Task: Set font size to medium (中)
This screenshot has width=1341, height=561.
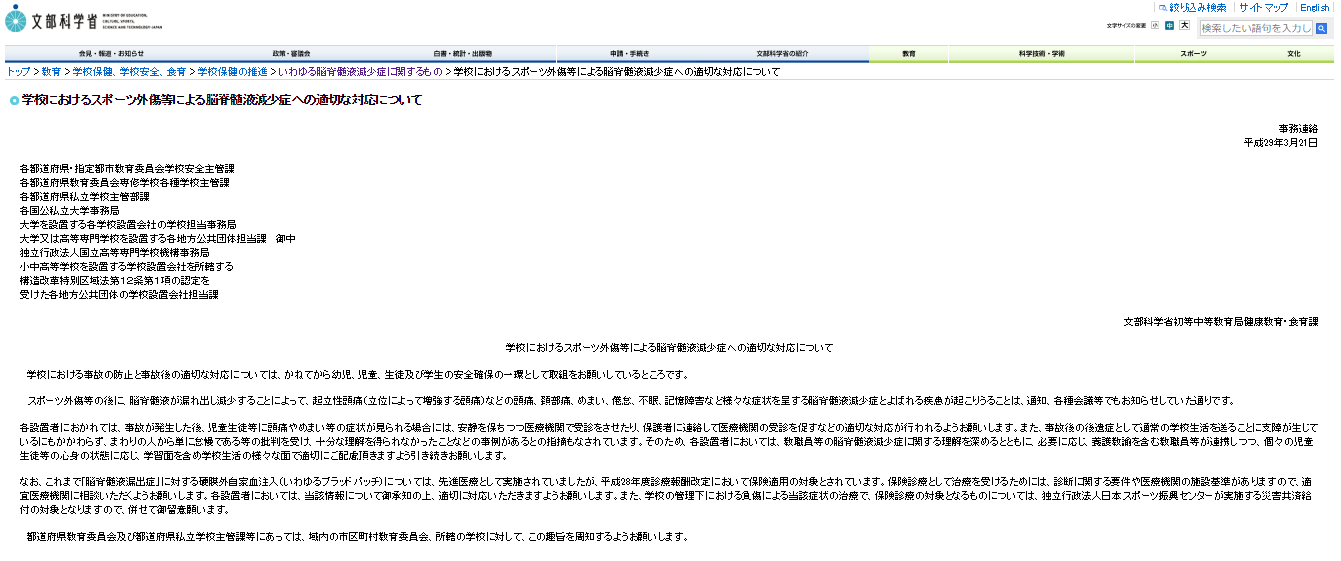Action: tap(1169, 26)
